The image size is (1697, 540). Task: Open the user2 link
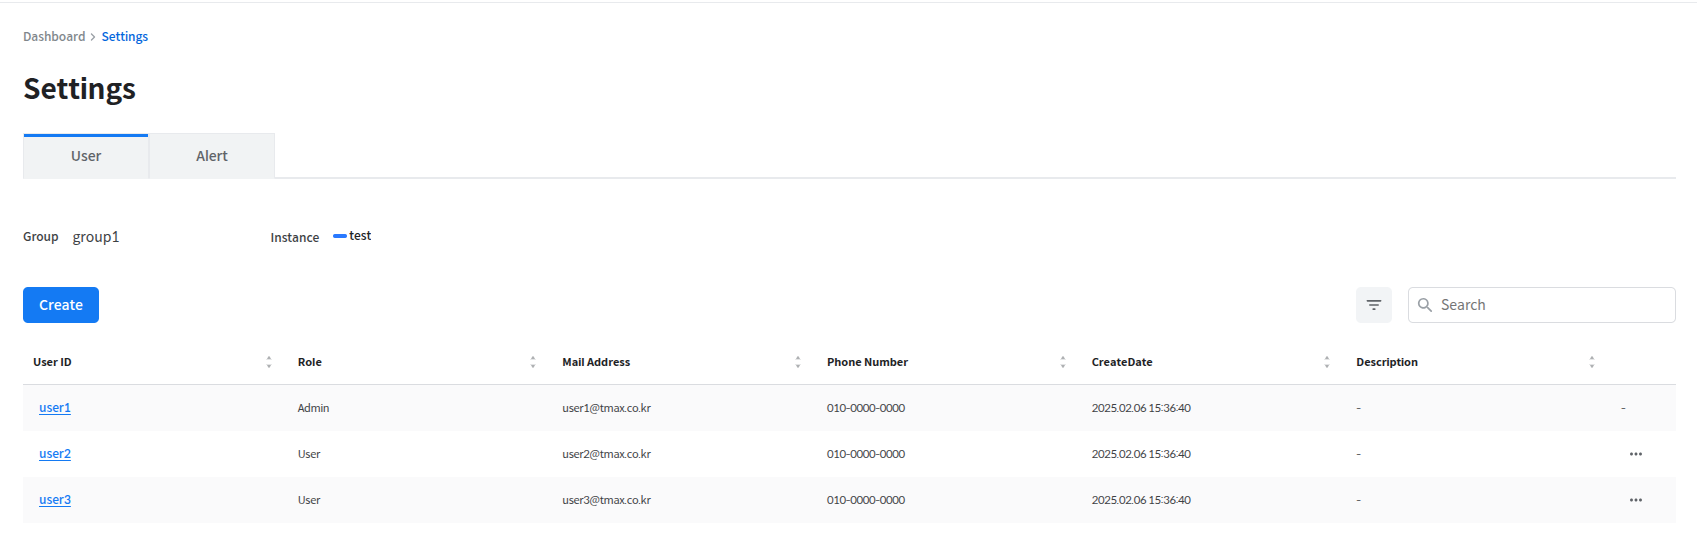[55, 454]
